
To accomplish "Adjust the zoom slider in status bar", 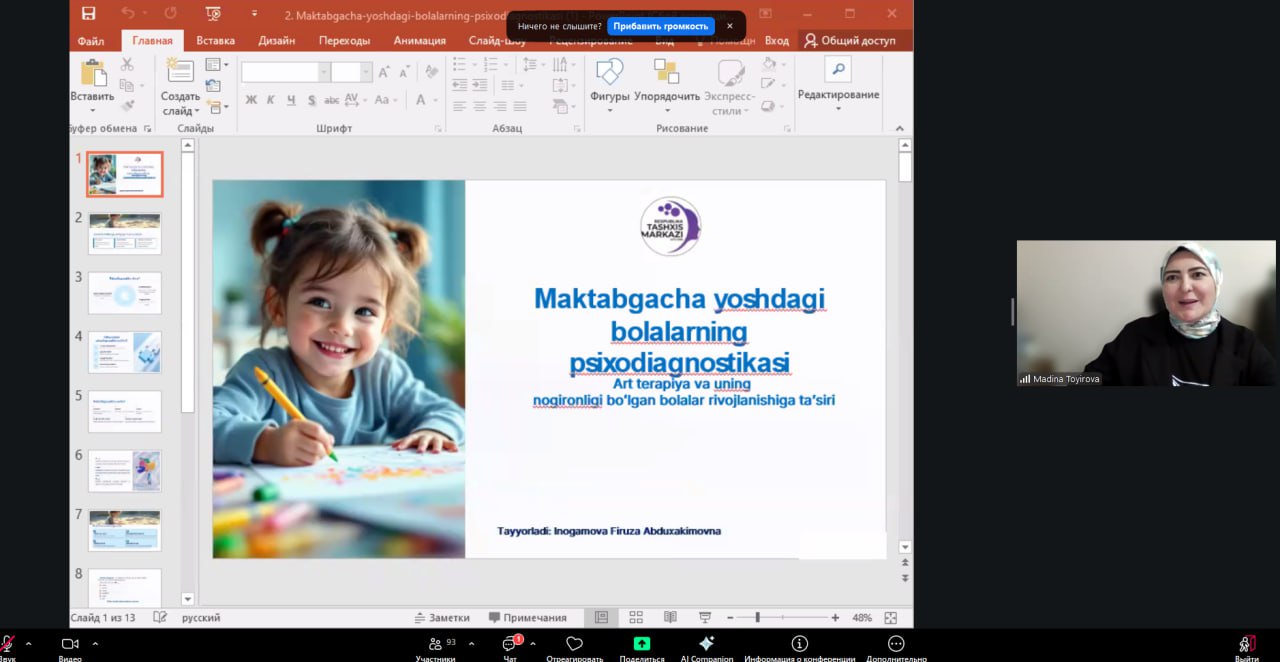I will click(x=757, y=618).
